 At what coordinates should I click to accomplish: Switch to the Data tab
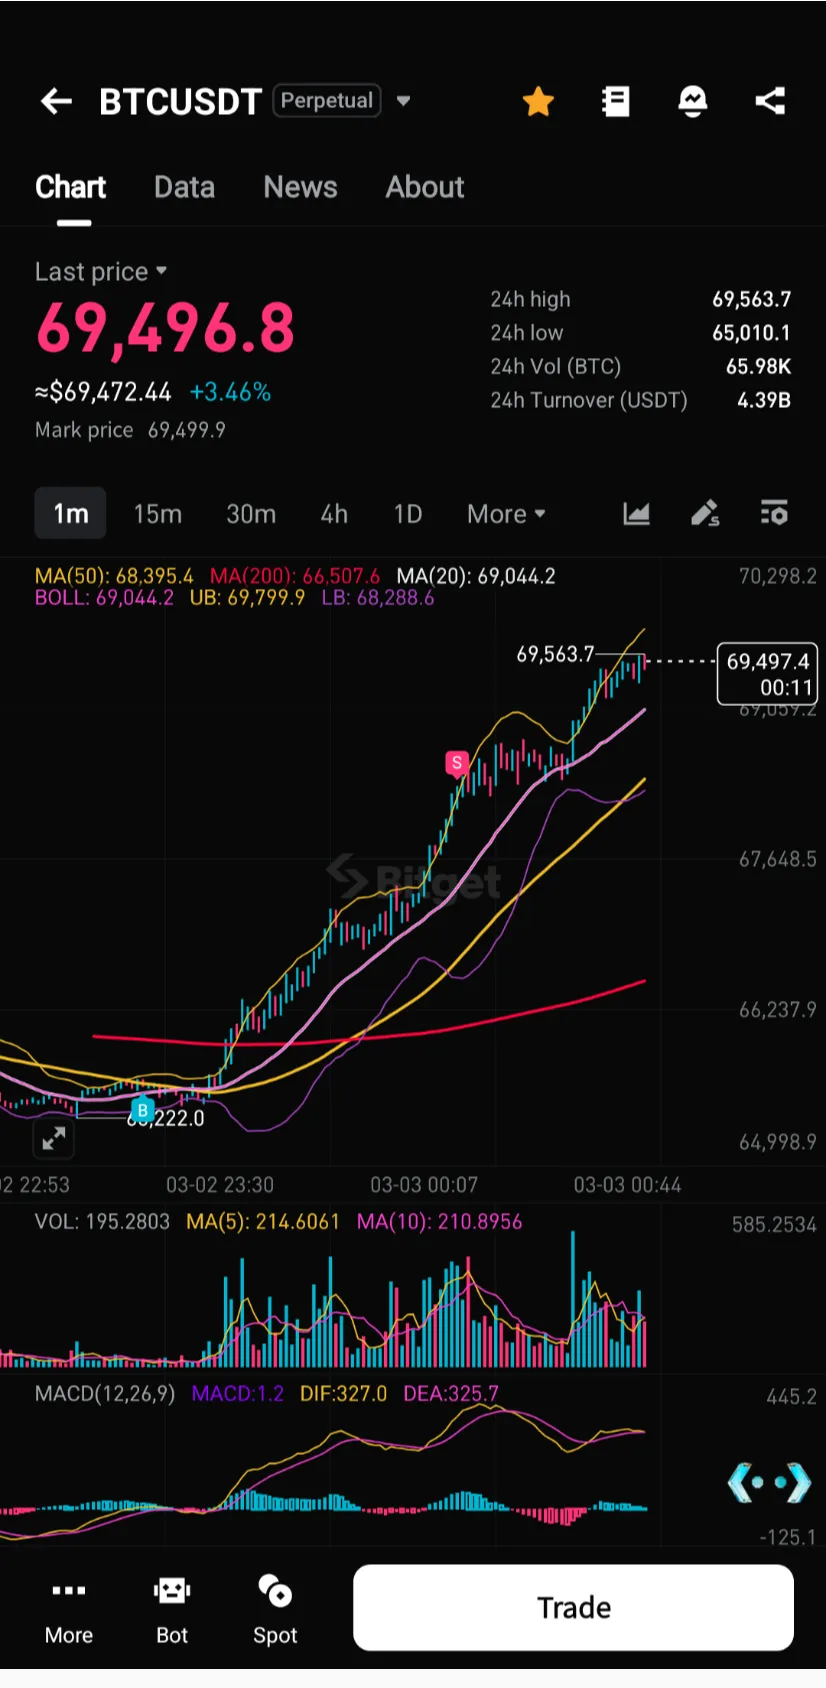pyautogui.click(x=184, y=187)
